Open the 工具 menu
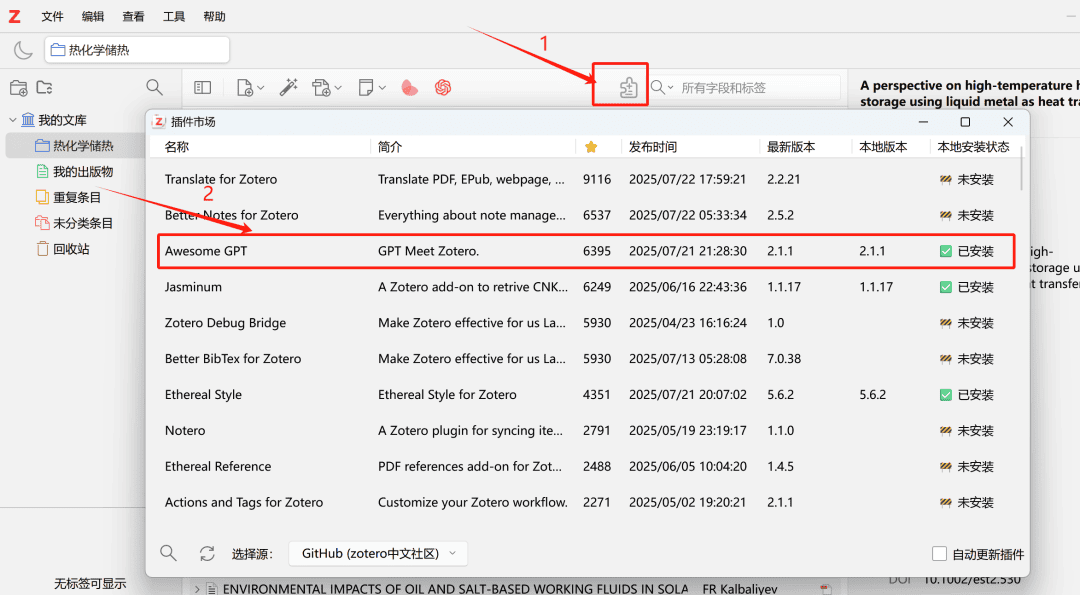Screen dimensions: 1080x595 pos(173,16)
